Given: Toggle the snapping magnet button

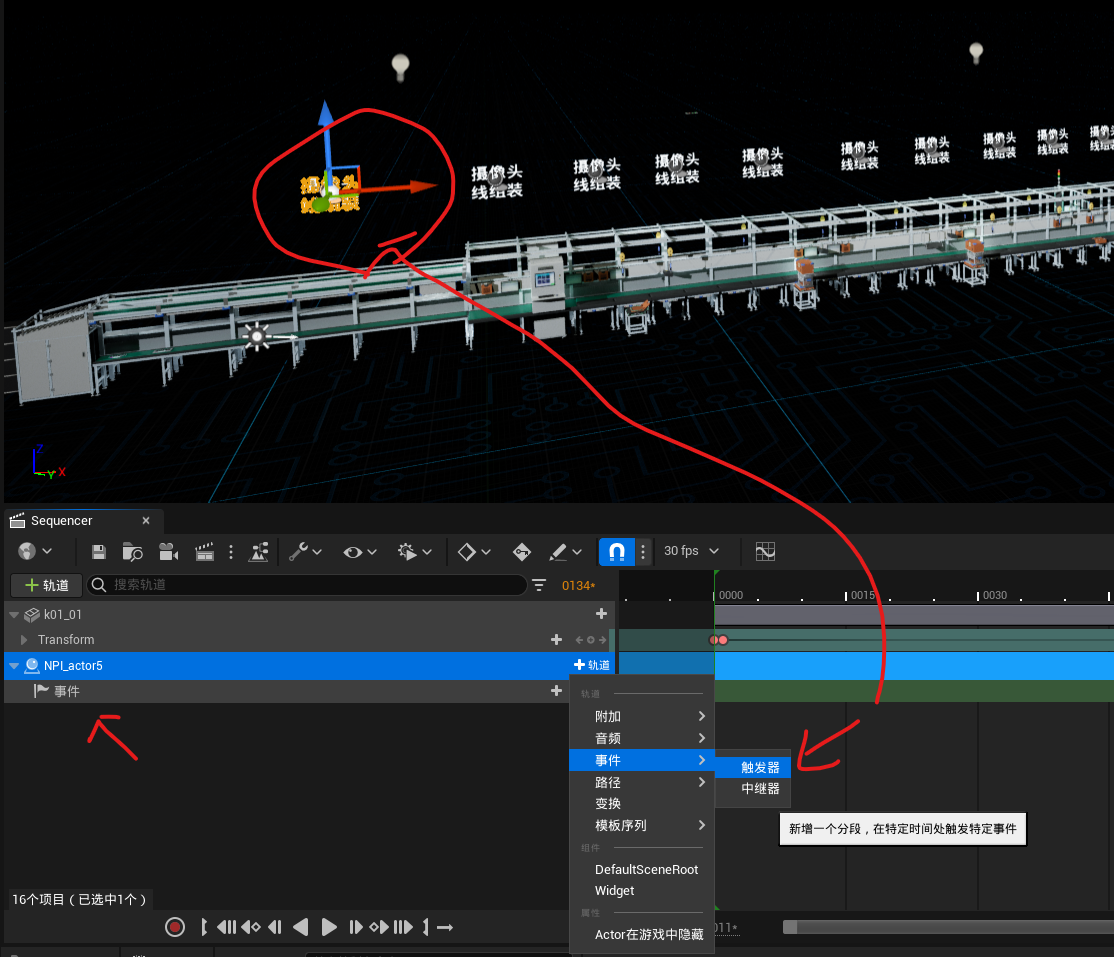Looking at the screenshot, I should coord(617,551).
